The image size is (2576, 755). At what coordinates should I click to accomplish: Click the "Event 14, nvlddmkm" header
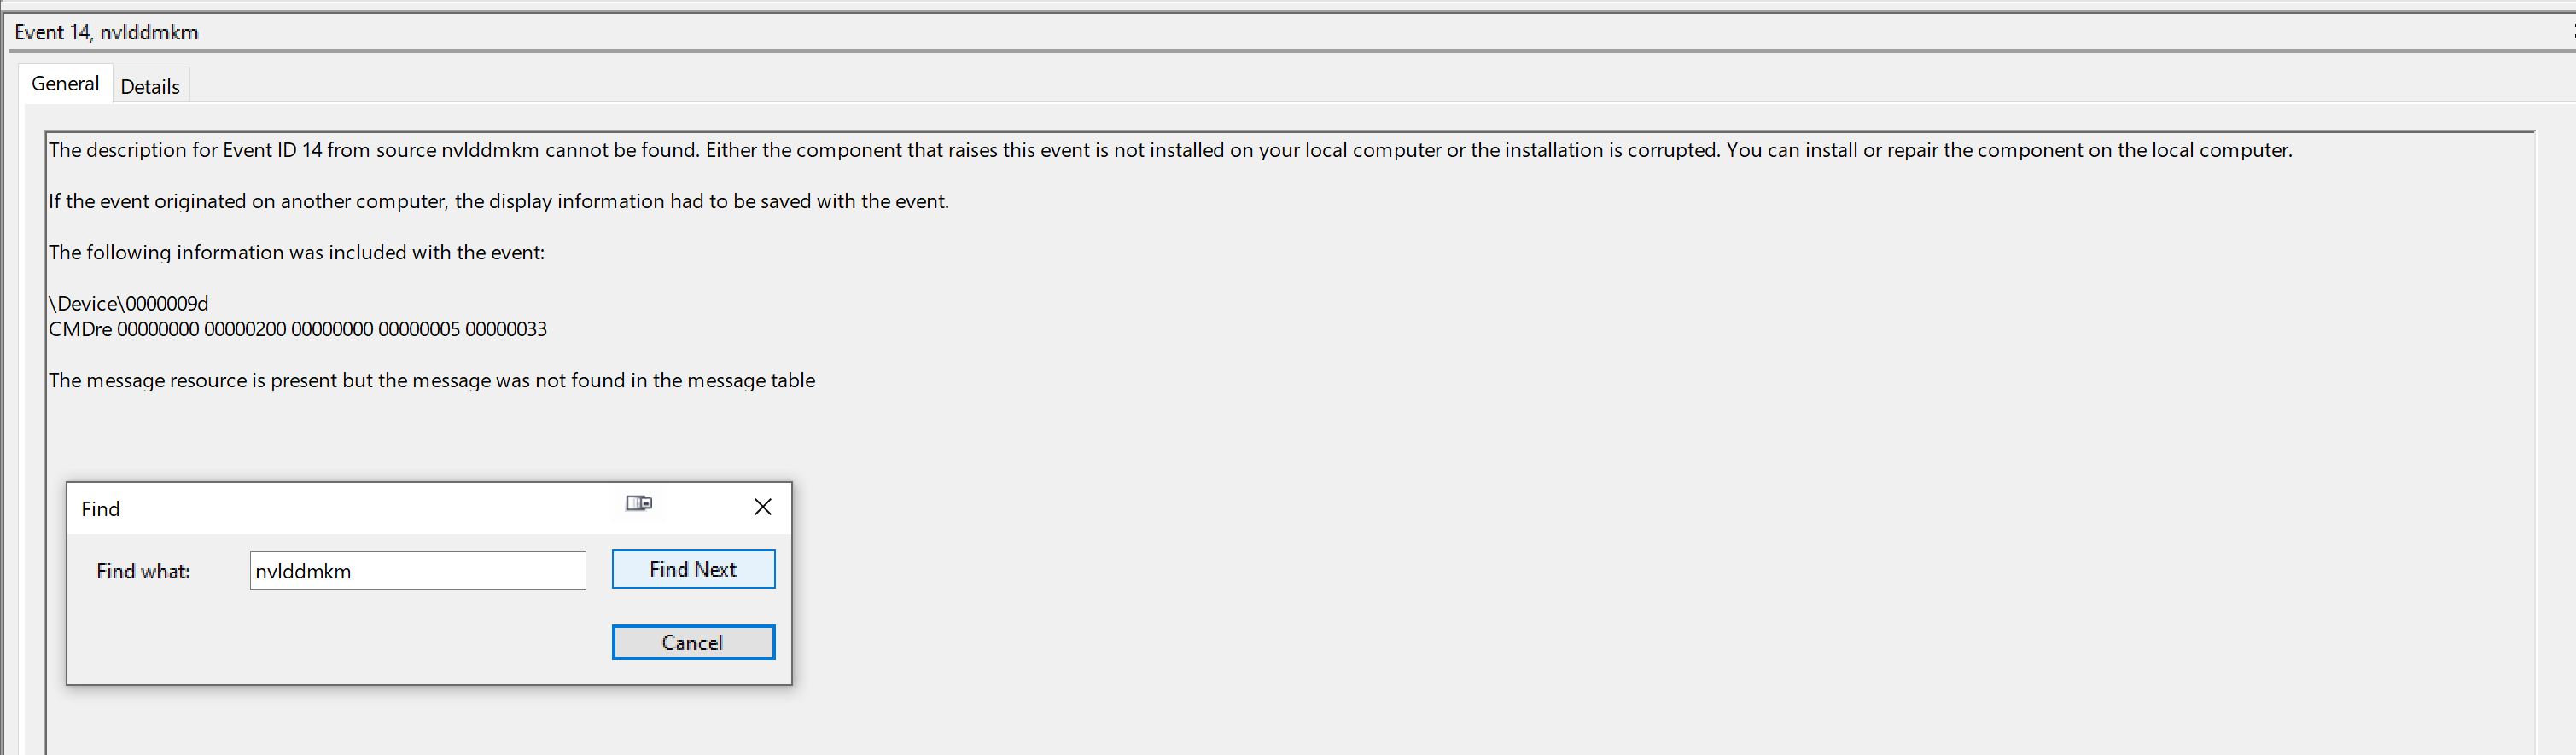[x=107, y=33]
